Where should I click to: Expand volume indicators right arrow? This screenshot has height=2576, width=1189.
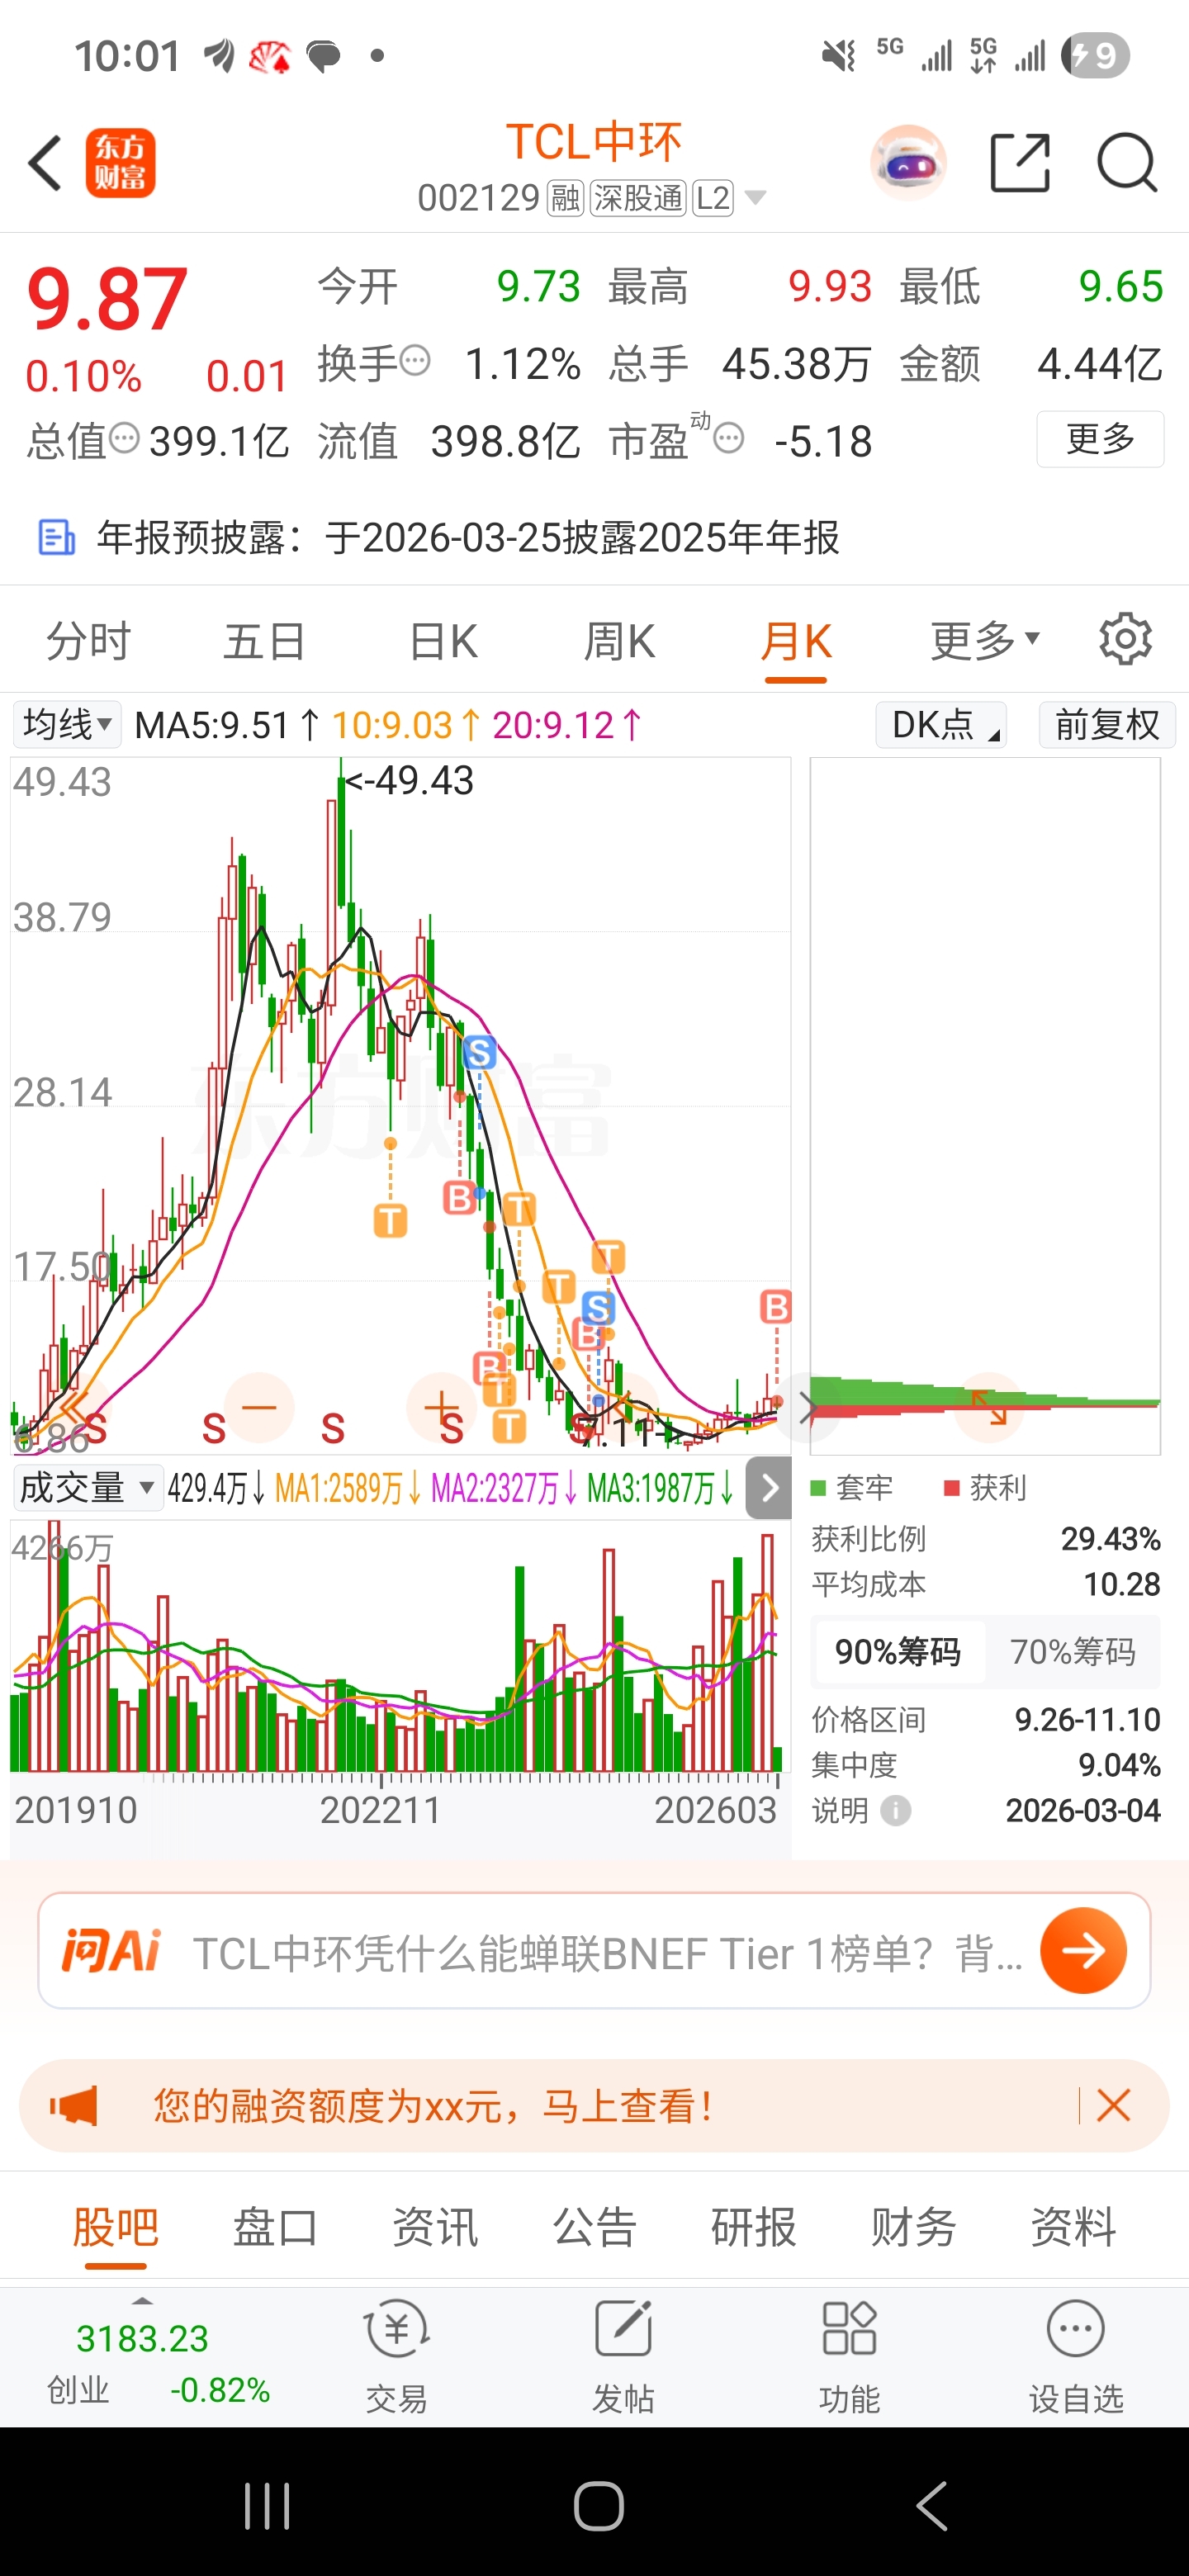(769, 1488)
